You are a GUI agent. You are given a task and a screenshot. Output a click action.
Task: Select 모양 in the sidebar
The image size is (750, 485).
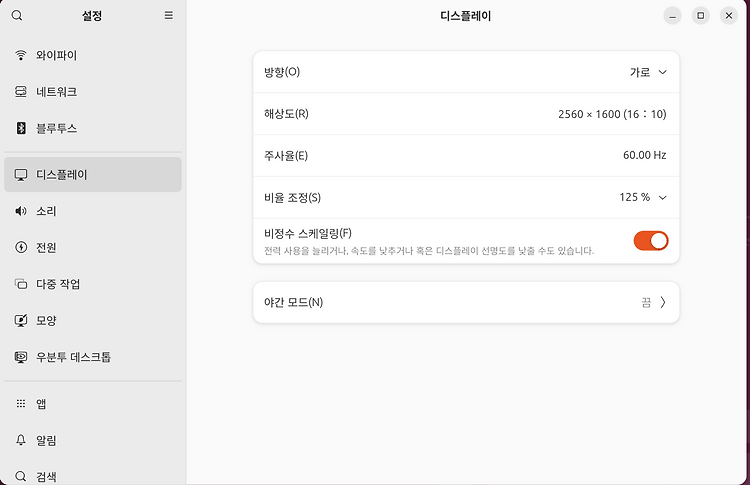[93, 320]
